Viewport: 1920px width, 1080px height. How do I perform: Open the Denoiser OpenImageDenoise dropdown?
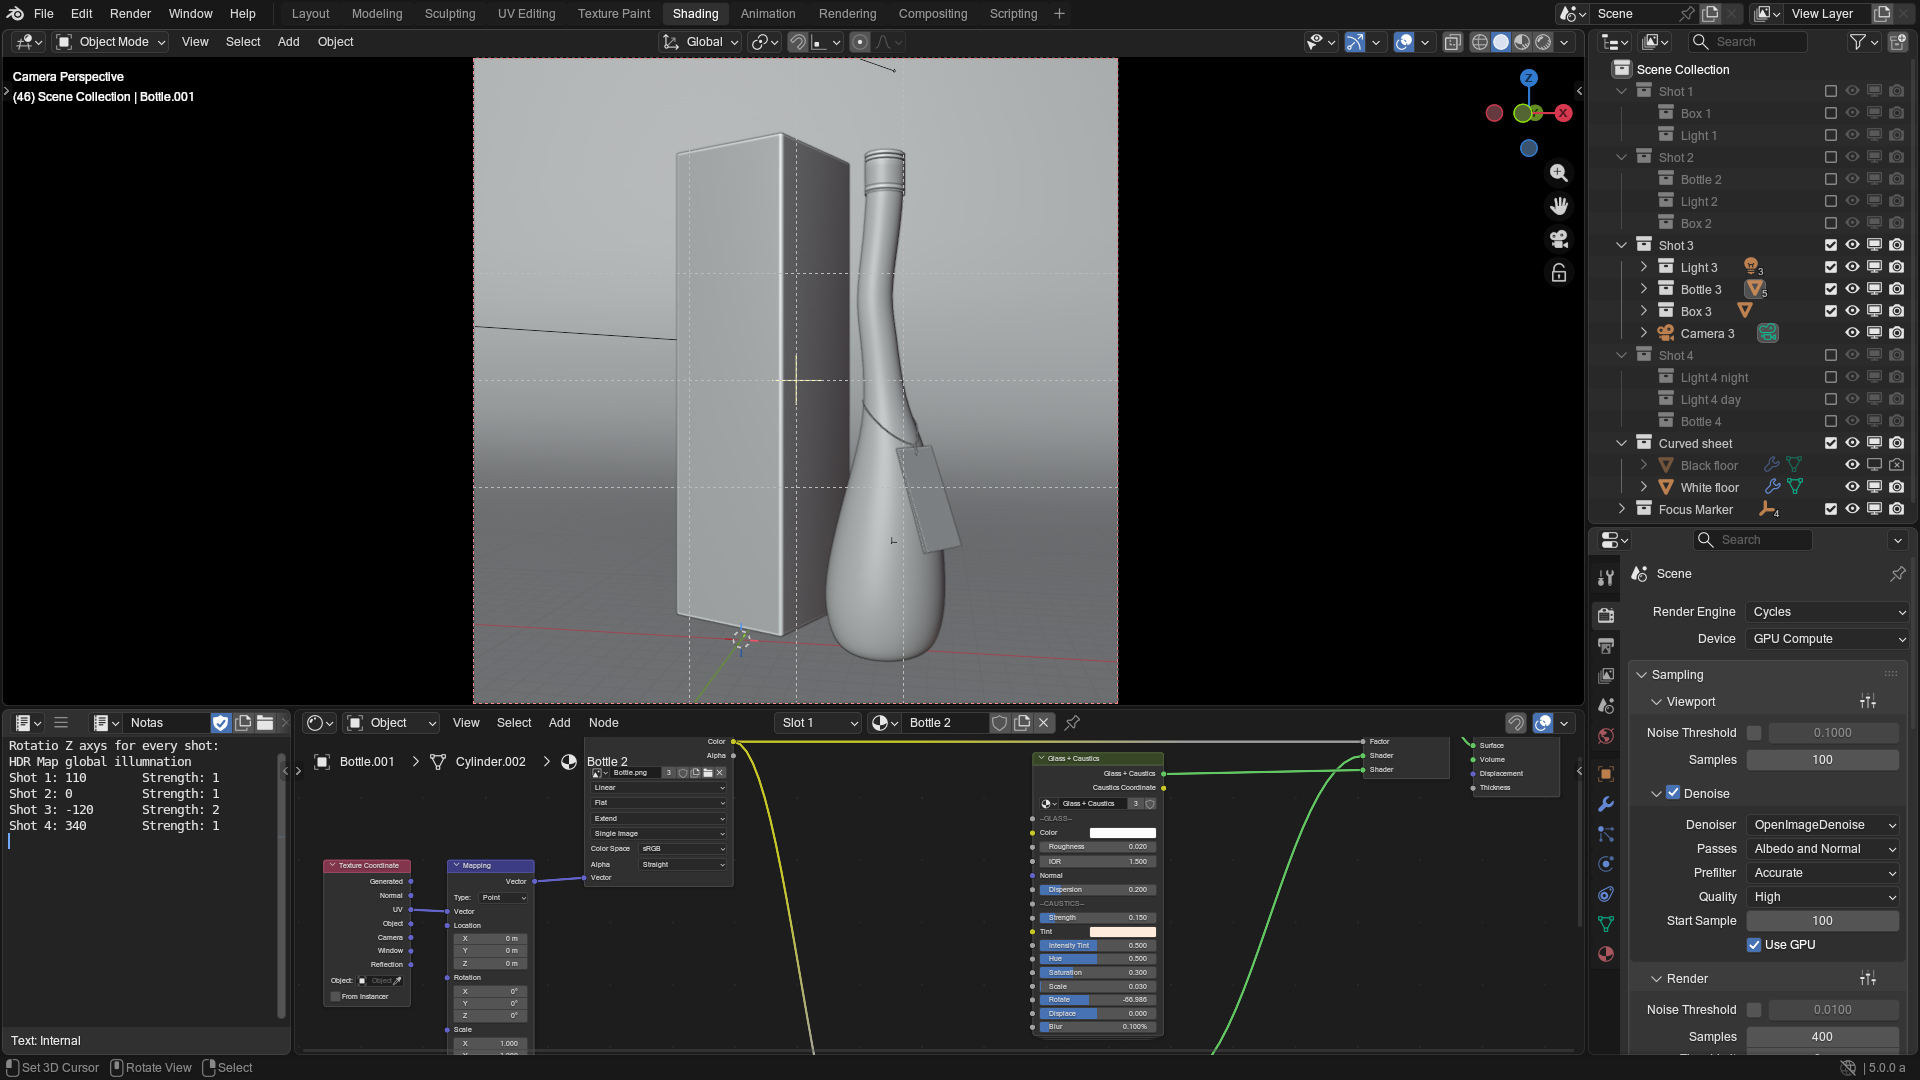pyautogui.click(x=1824, y=825)
